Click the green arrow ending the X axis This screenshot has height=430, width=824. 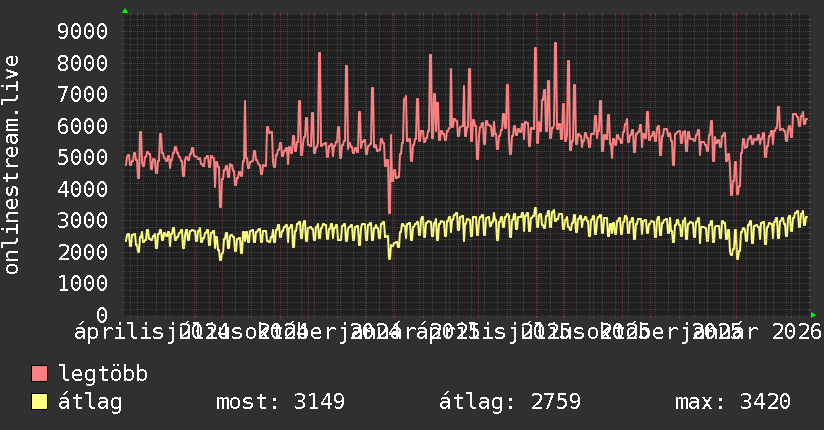813,315
